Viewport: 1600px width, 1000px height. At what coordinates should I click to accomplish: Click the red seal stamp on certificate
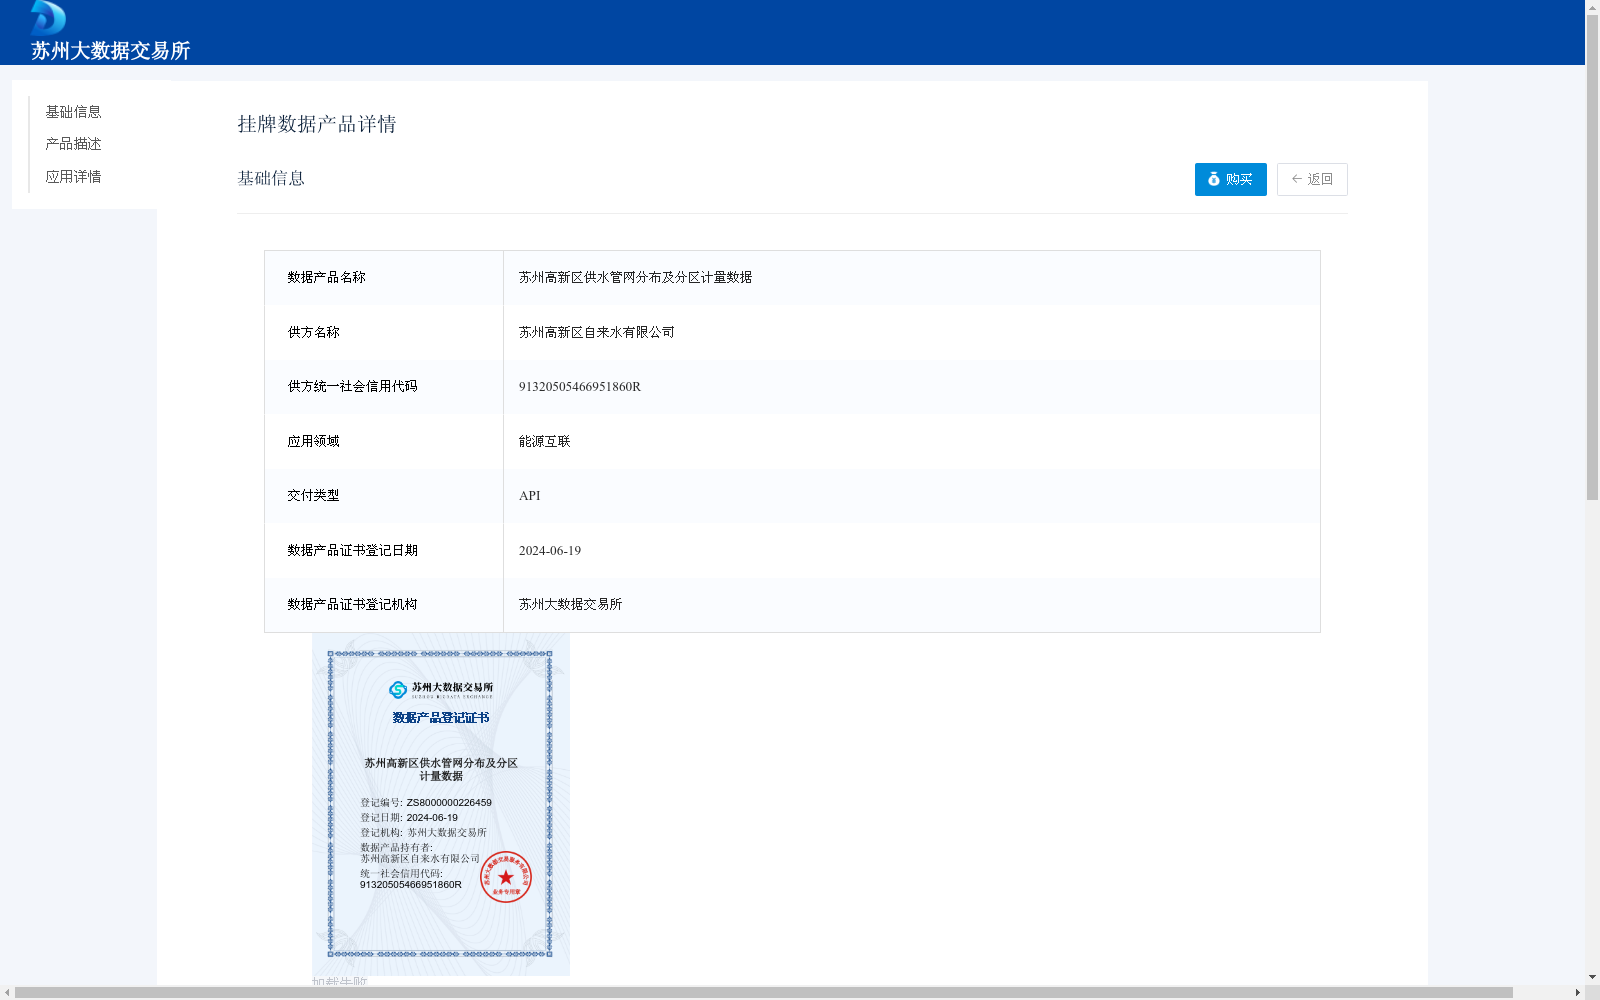(x=505, y=877)
